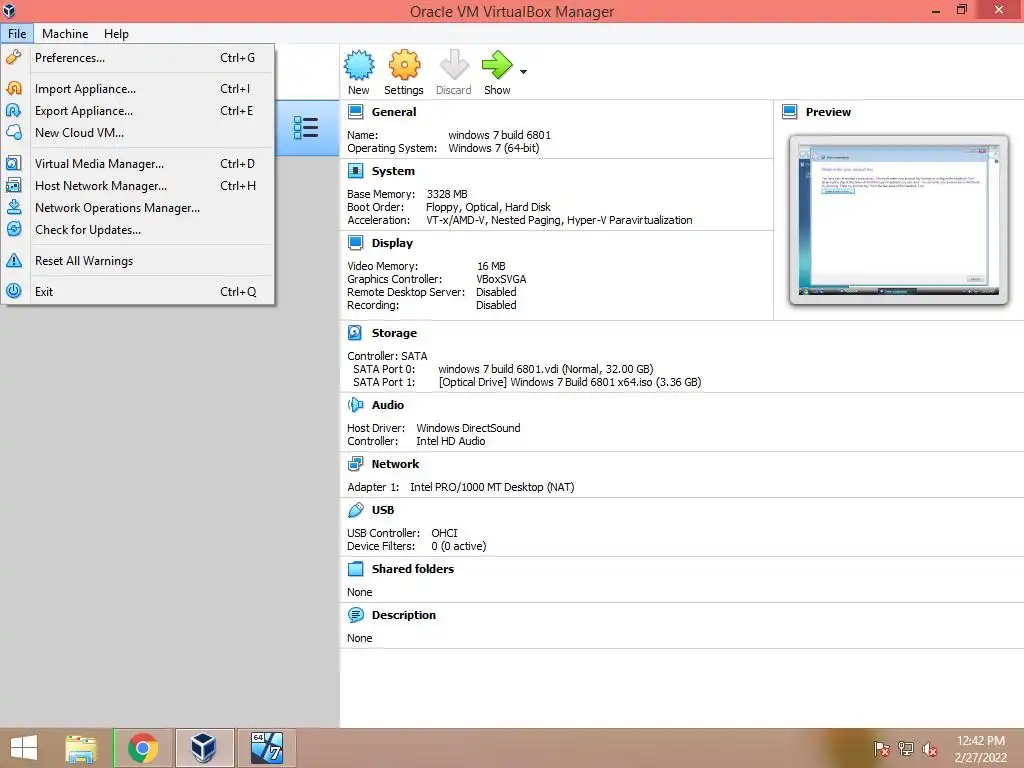Click the Windows 7 VM taskbar icon
Screen dimensions: 1024x768
click(266, 748)
